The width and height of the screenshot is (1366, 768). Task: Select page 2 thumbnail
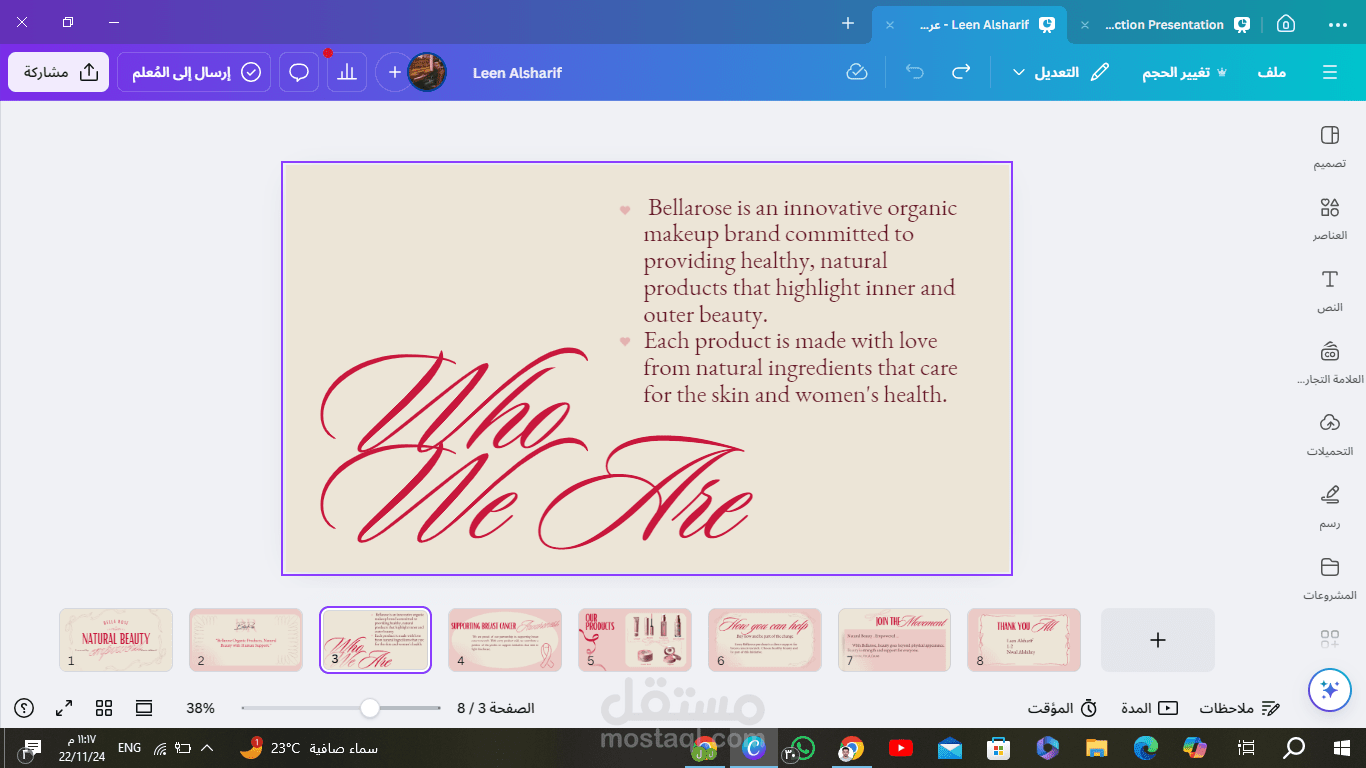tap(246, 640)
